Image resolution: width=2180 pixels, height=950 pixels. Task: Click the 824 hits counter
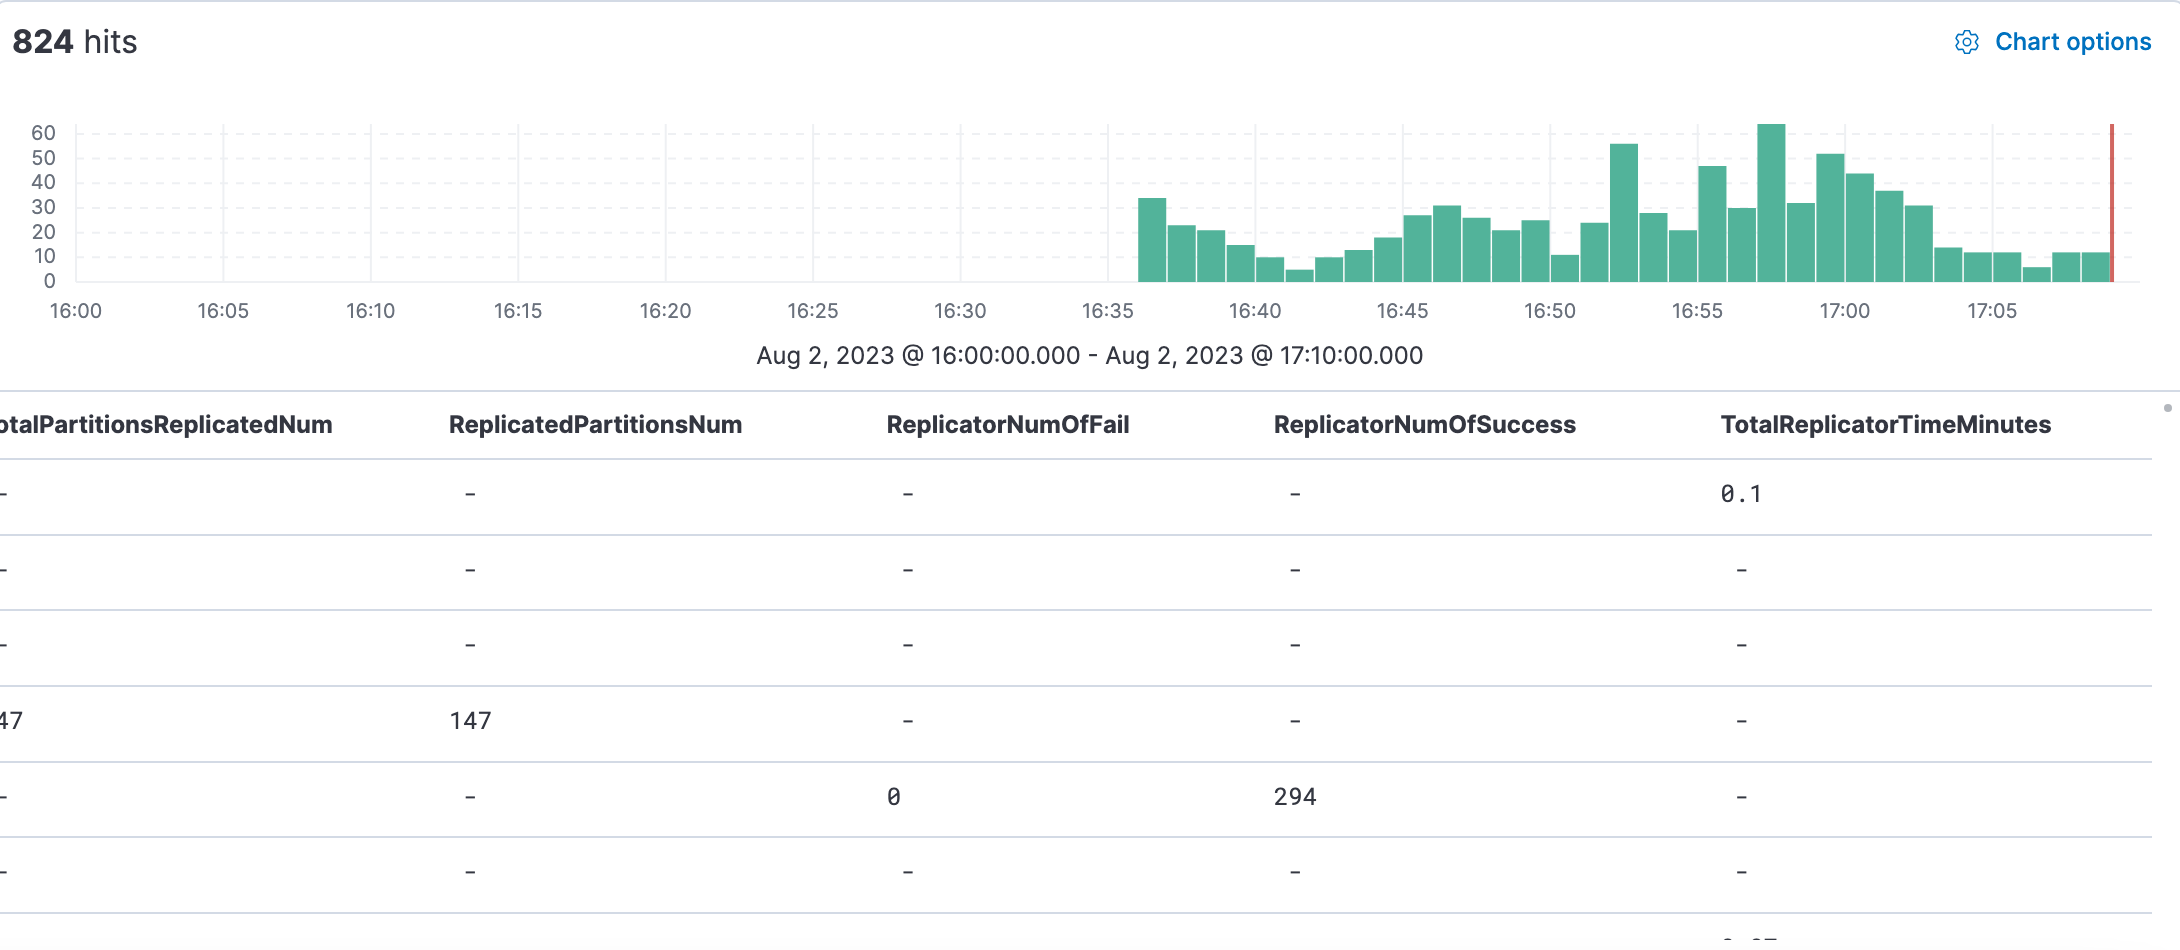point(74,42)
